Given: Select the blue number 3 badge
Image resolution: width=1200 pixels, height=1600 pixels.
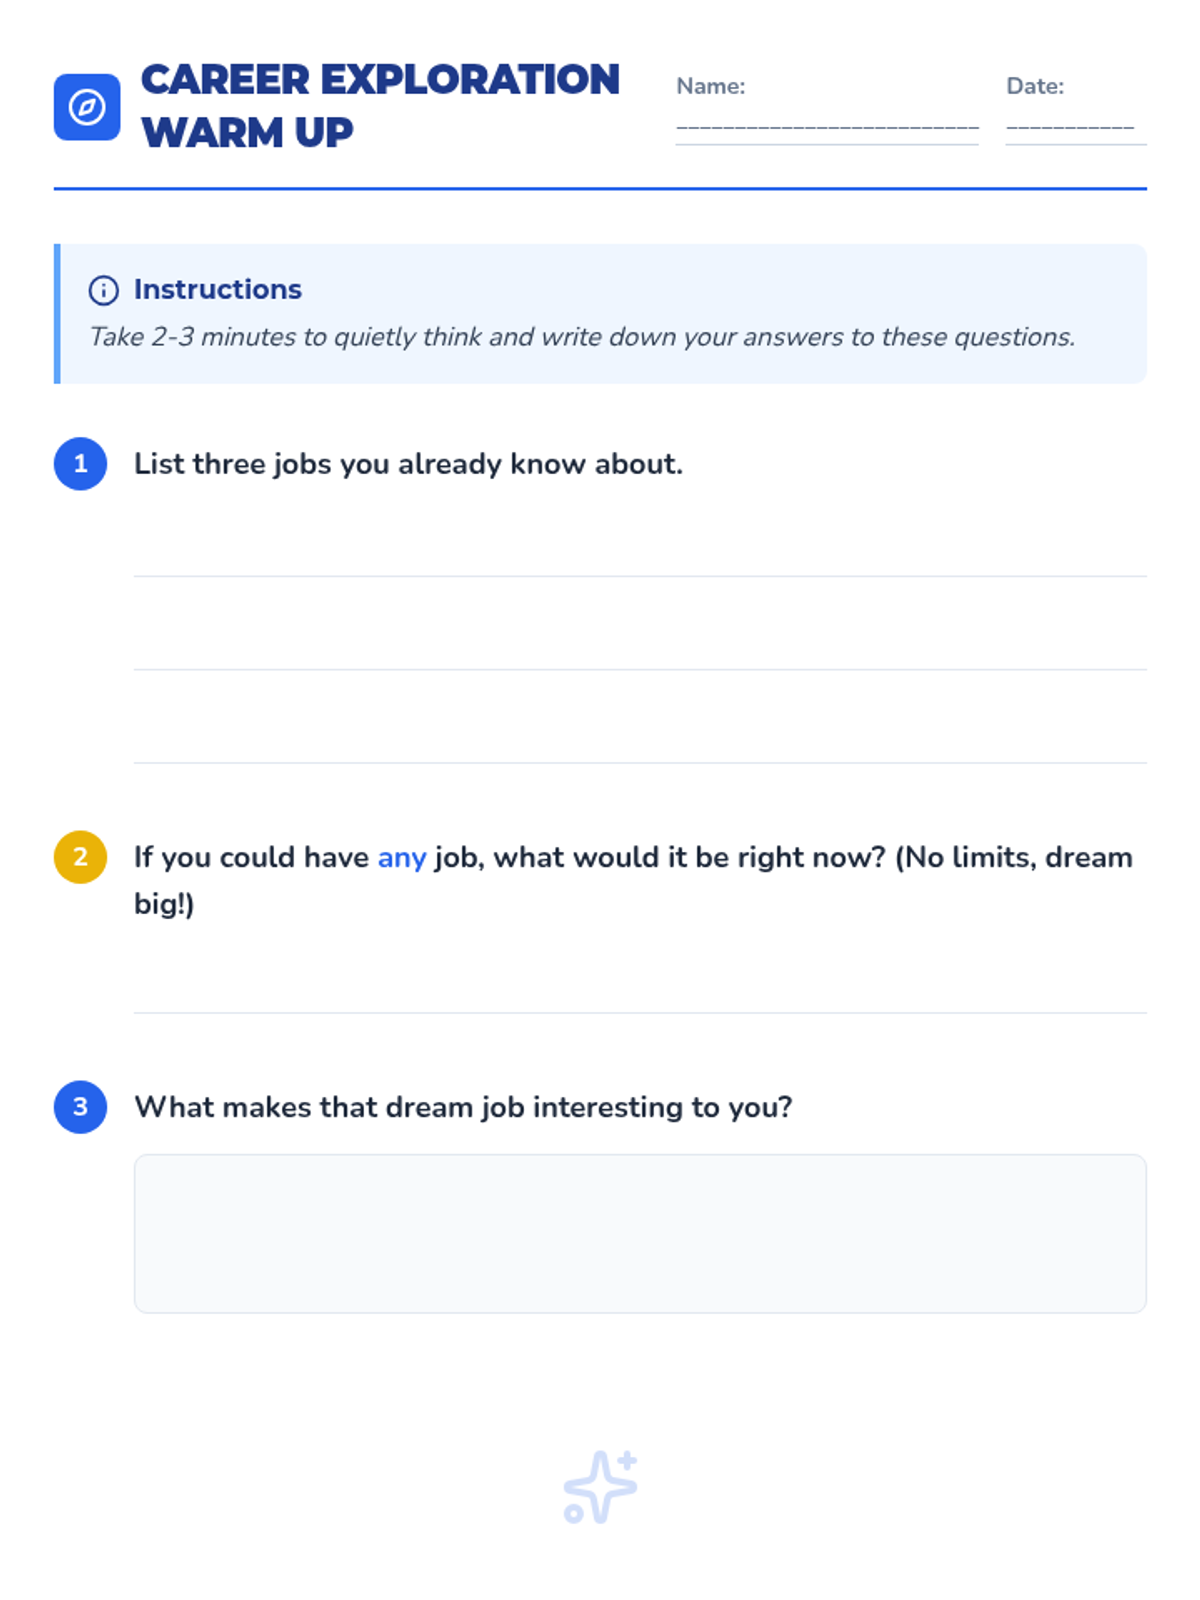Looking at the screenshot, I should tap(81, 1107).
